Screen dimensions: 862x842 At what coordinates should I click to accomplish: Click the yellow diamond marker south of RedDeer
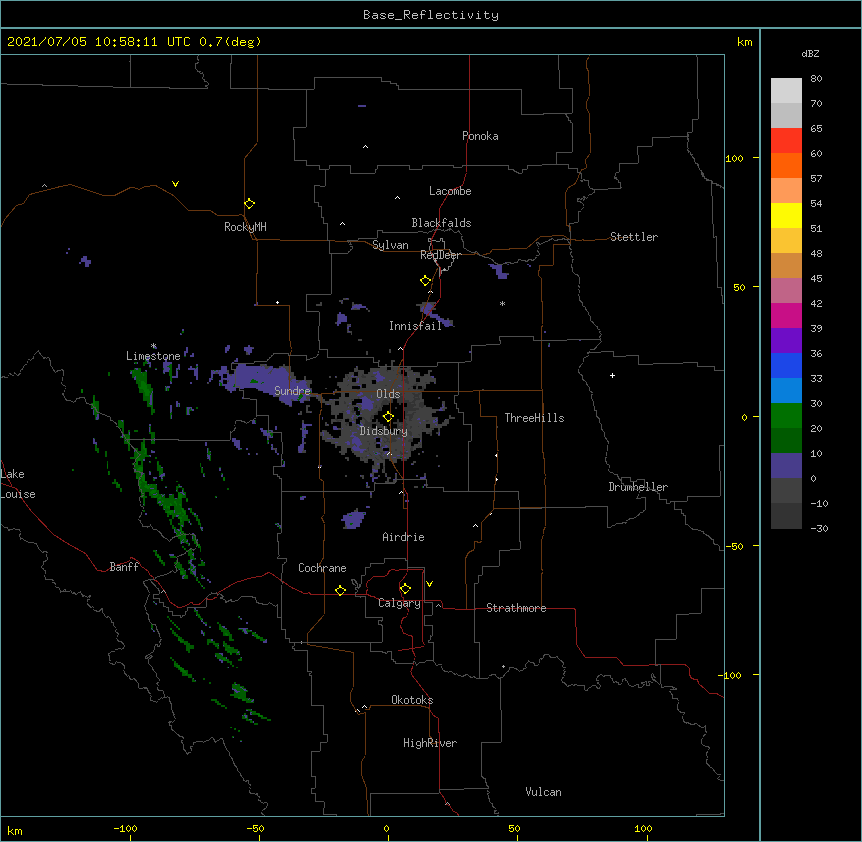[x=426, y=281]
